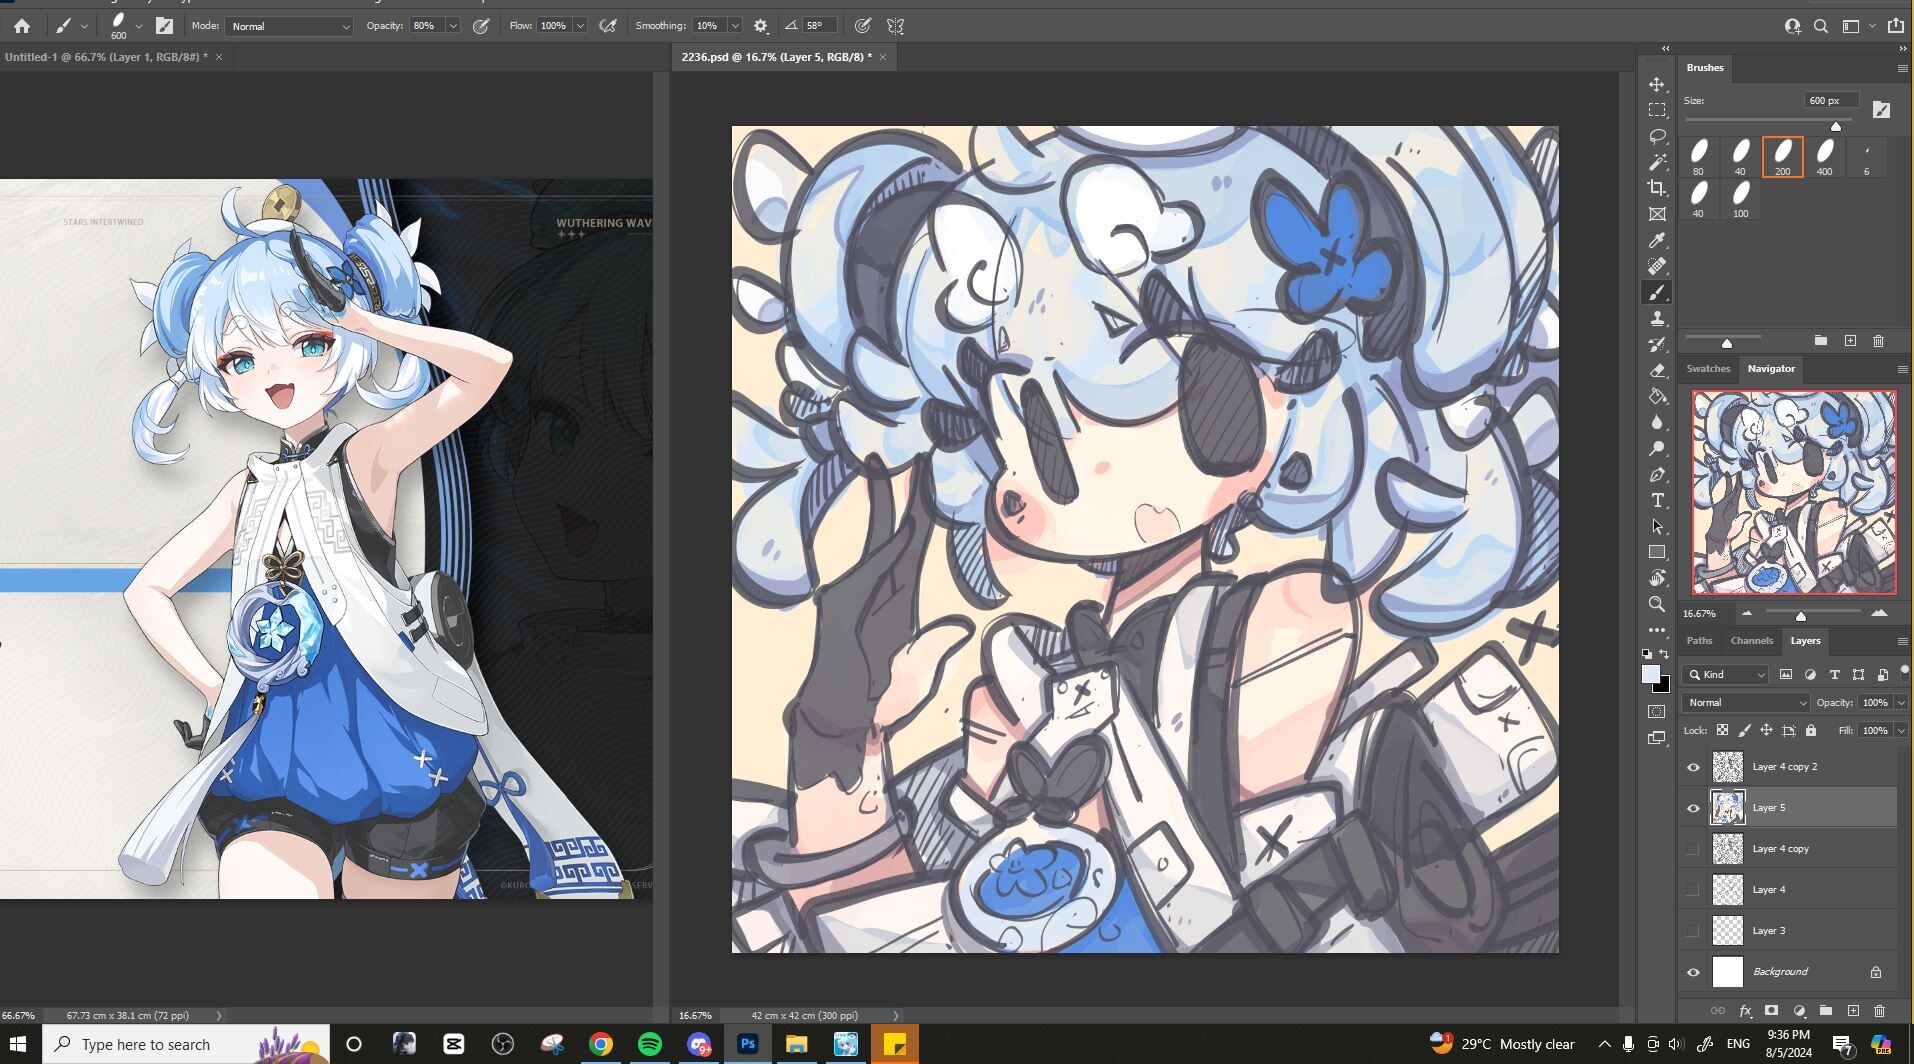The image size is (1914, 1064).
Task: Open the painting Mode dropdown
Action: 289,26
